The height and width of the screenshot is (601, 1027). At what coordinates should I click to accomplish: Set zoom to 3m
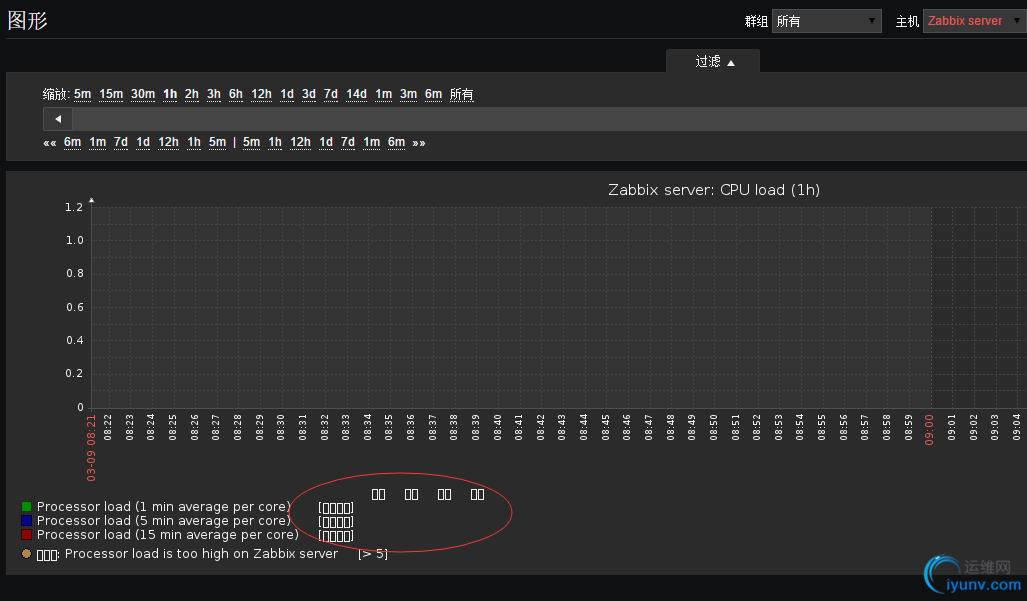[x=408, y=94]
